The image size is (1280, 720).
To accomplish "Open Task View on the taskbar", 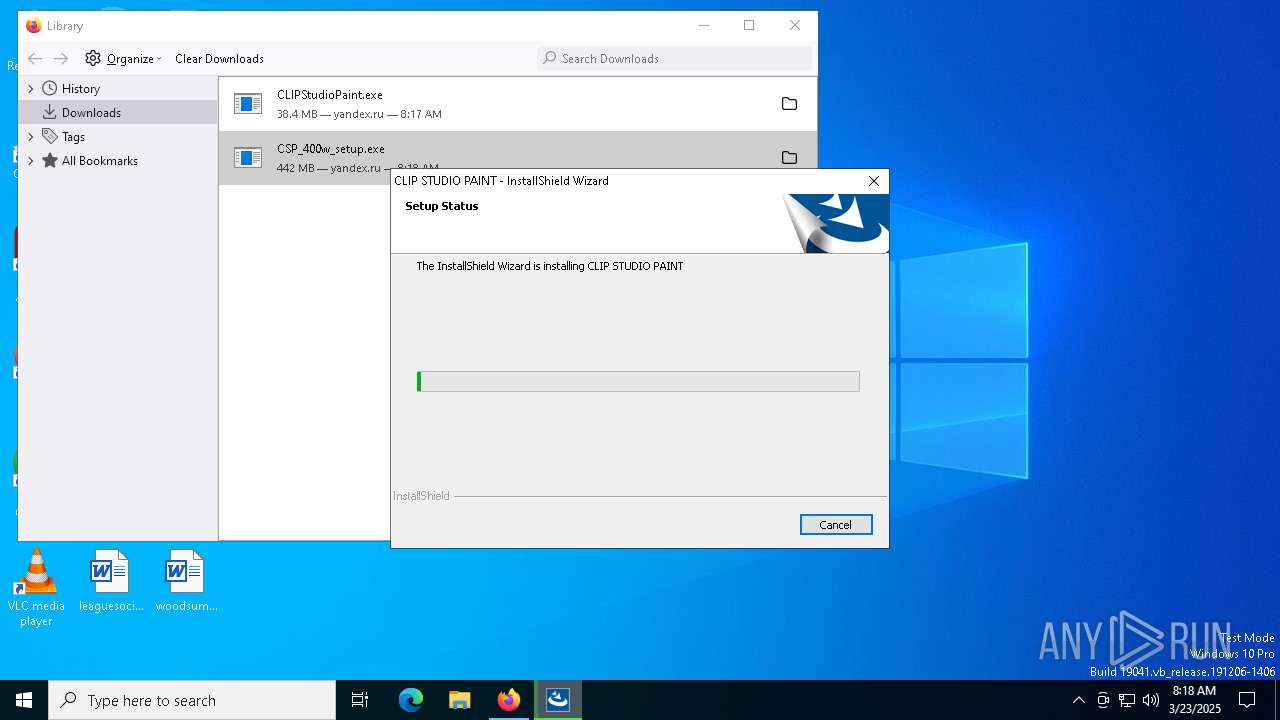I will (x=360, y=700).
